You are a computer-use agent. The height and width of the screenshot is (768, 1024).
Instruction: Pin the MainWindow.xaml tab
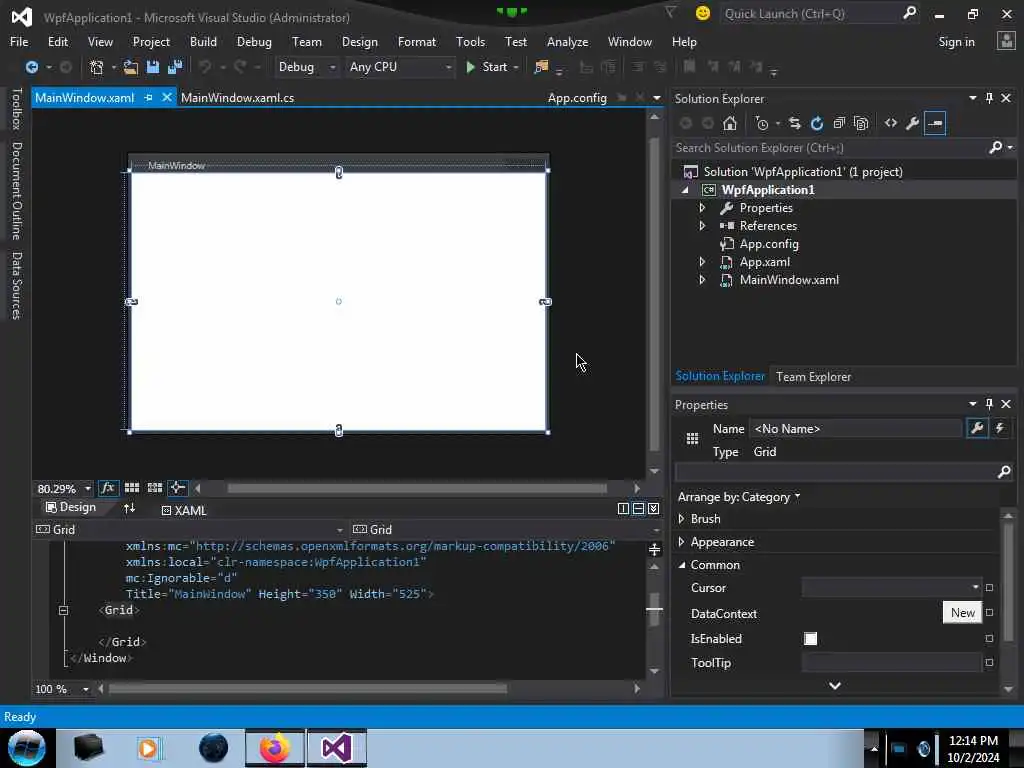[148, 97]
